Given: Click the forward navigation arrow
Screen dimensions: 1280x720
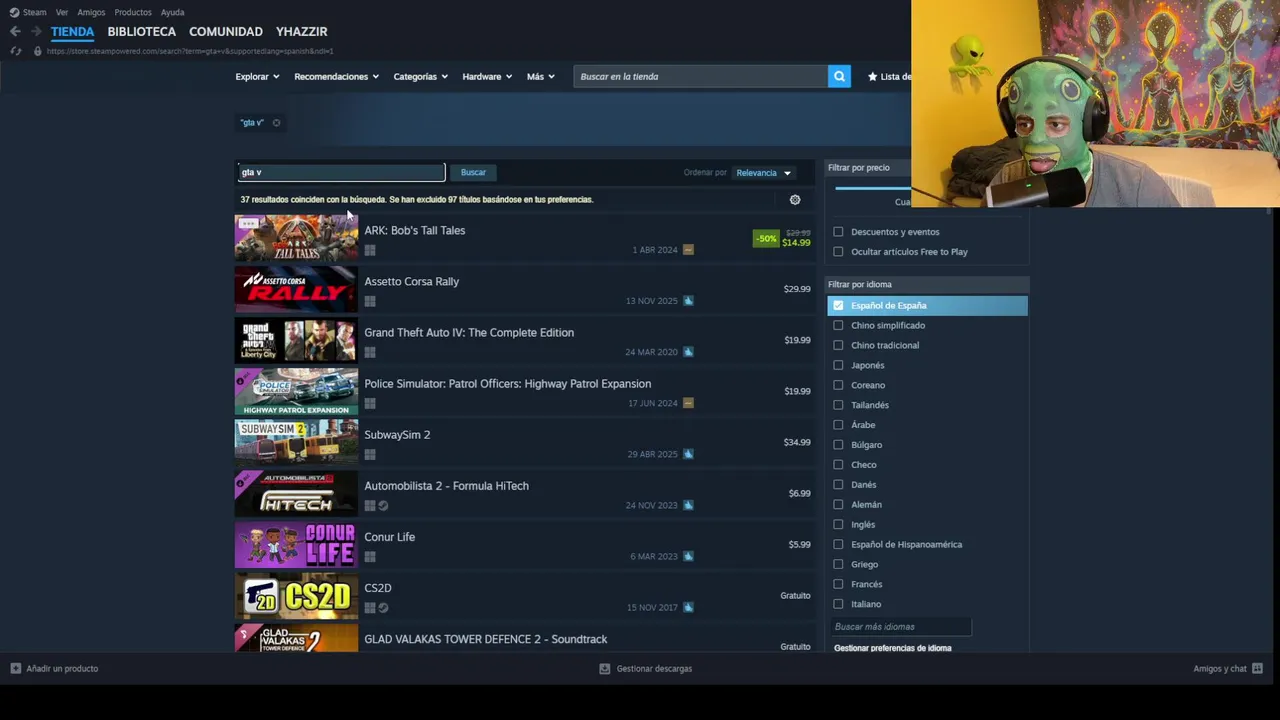Looking at the screenshot, I should point(36,31).
